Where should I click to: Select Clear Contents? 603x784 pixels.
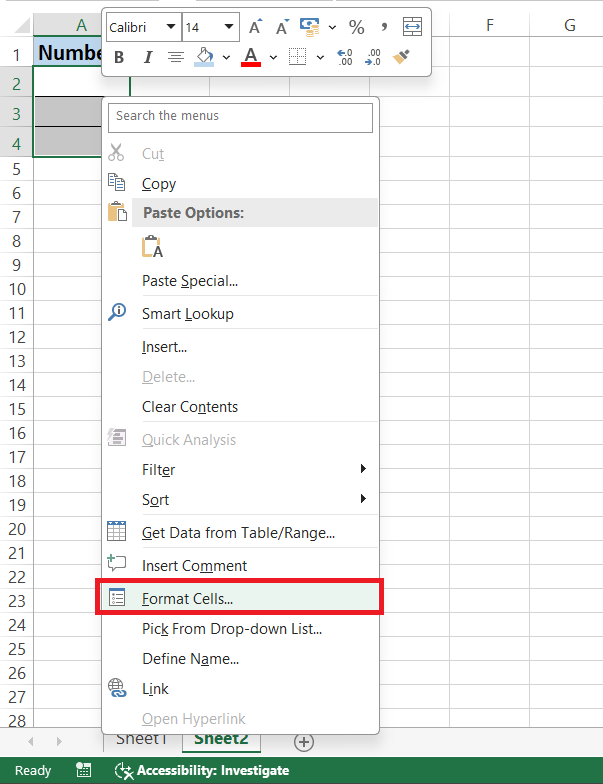(240, 406)
